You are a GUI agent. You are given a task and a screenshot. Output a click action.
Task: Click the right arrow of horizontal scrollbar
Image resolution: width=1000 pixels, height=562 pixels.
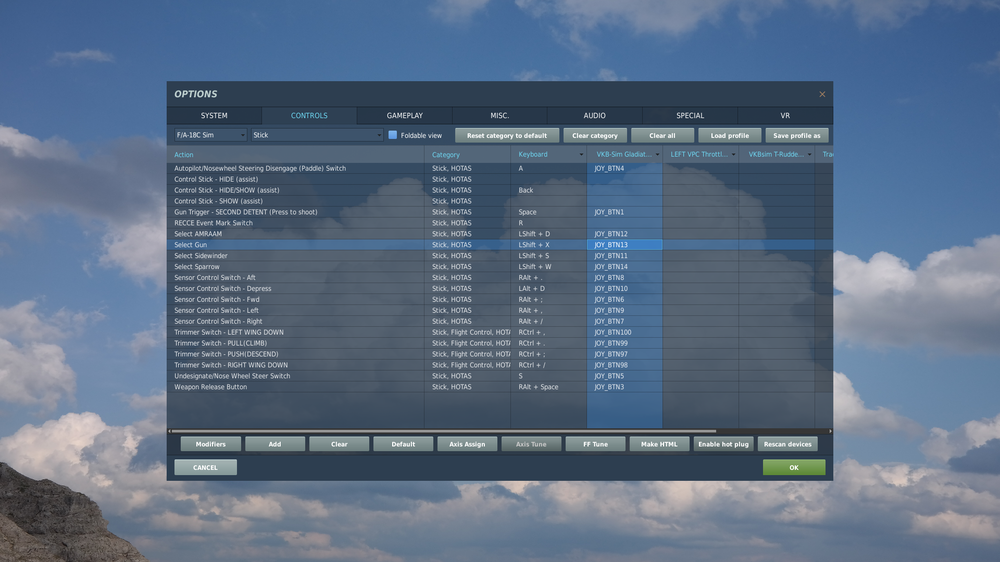[830, 431]
